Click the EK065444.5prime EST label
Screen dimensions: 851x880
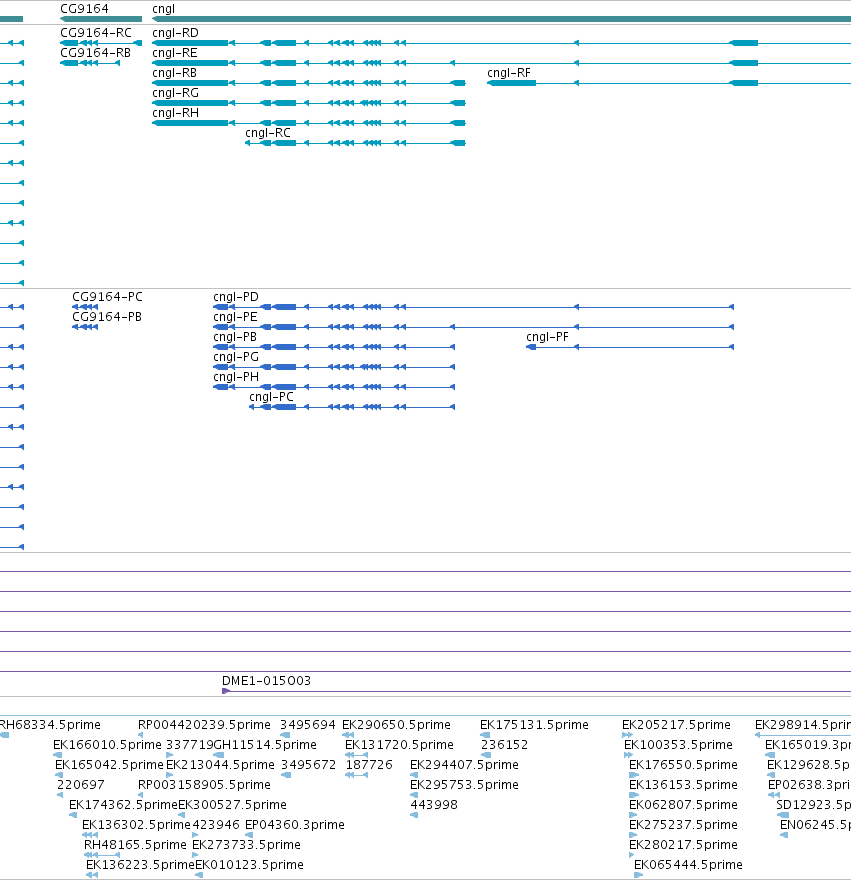tap(688, 865)
